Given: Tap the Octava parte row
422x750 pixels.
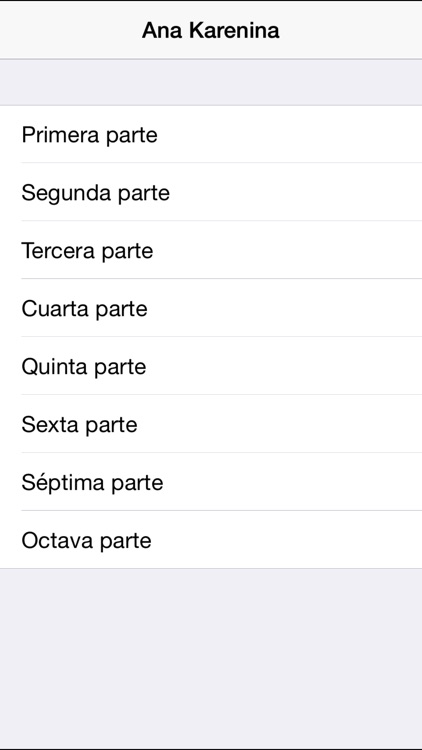Looking at the screenshot, I should [x=211, y=540].
